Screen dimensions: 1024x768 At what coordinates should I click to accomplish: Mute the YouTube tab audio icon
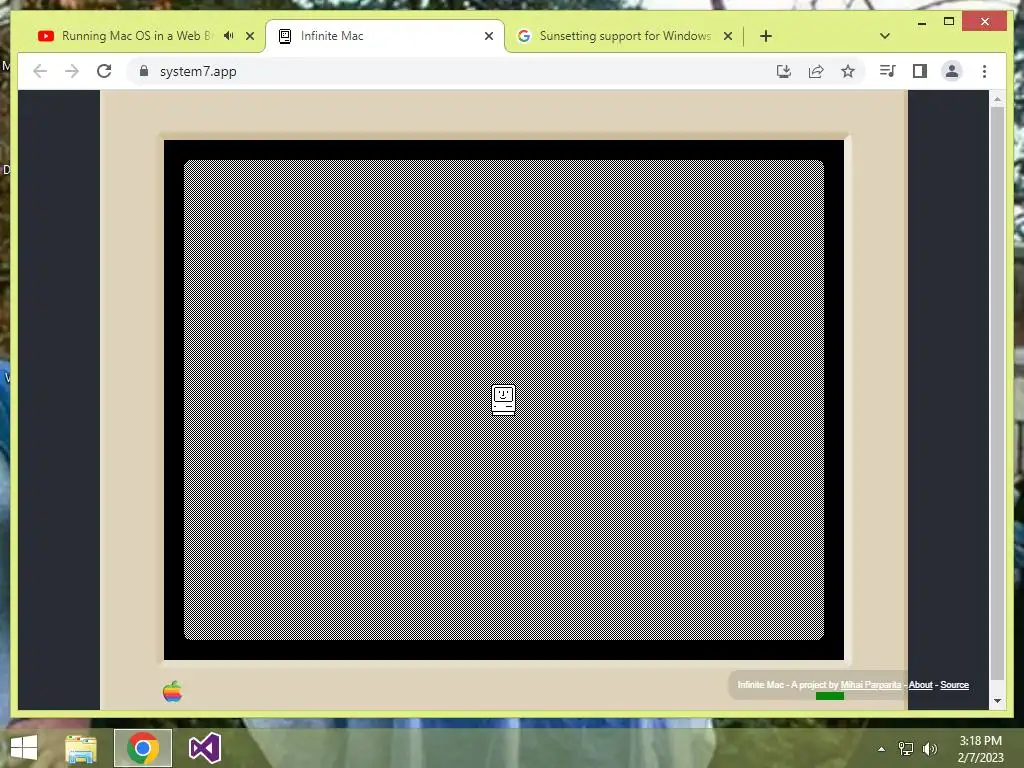pyautogui.click(x=228, y=36)
